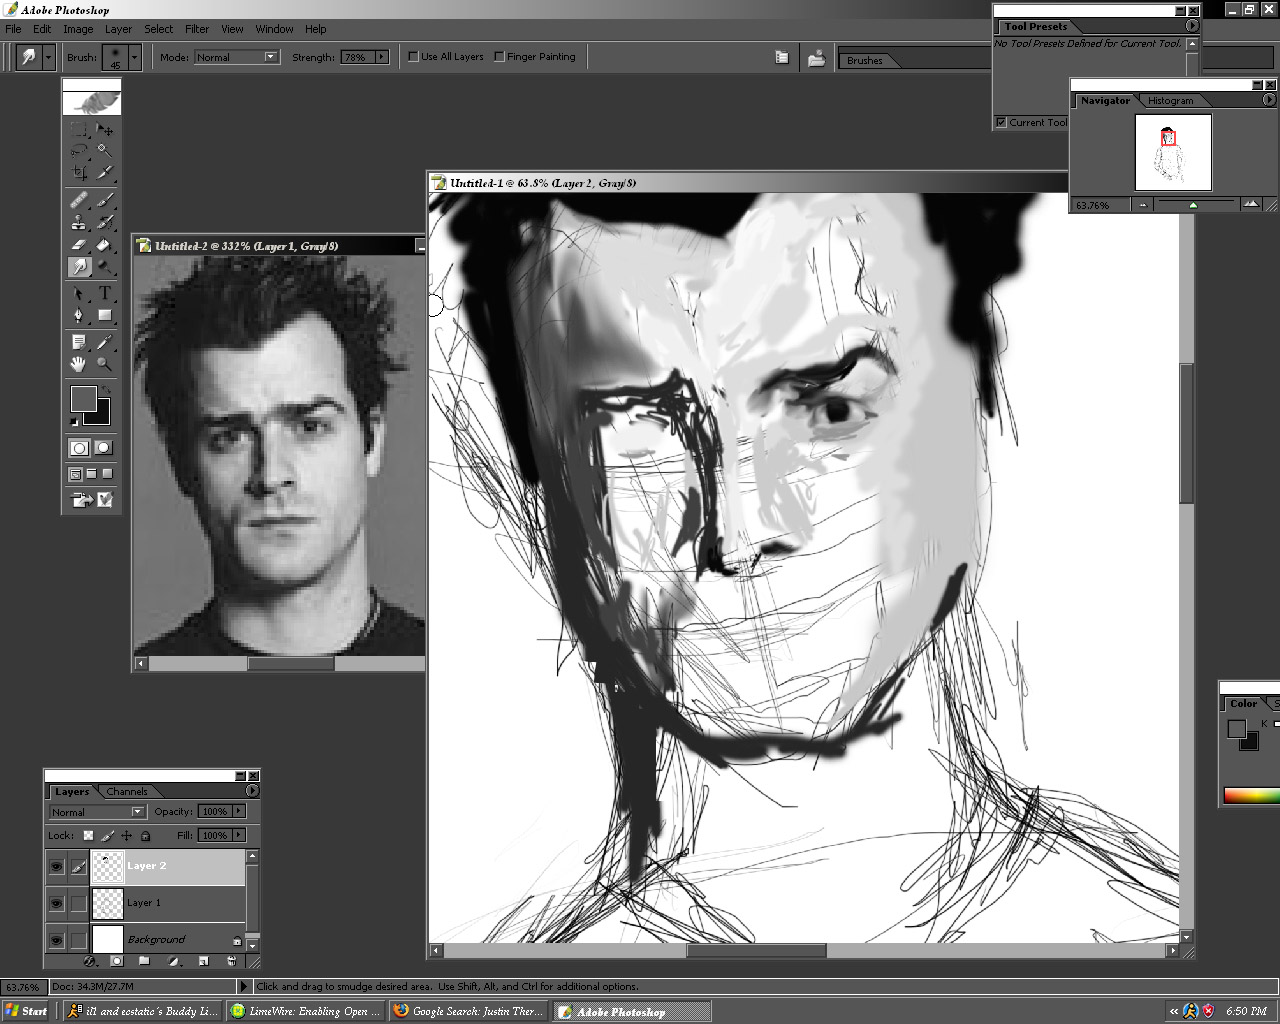Click the Windows Start button

pyautogui.click(x=26, y=1011)
